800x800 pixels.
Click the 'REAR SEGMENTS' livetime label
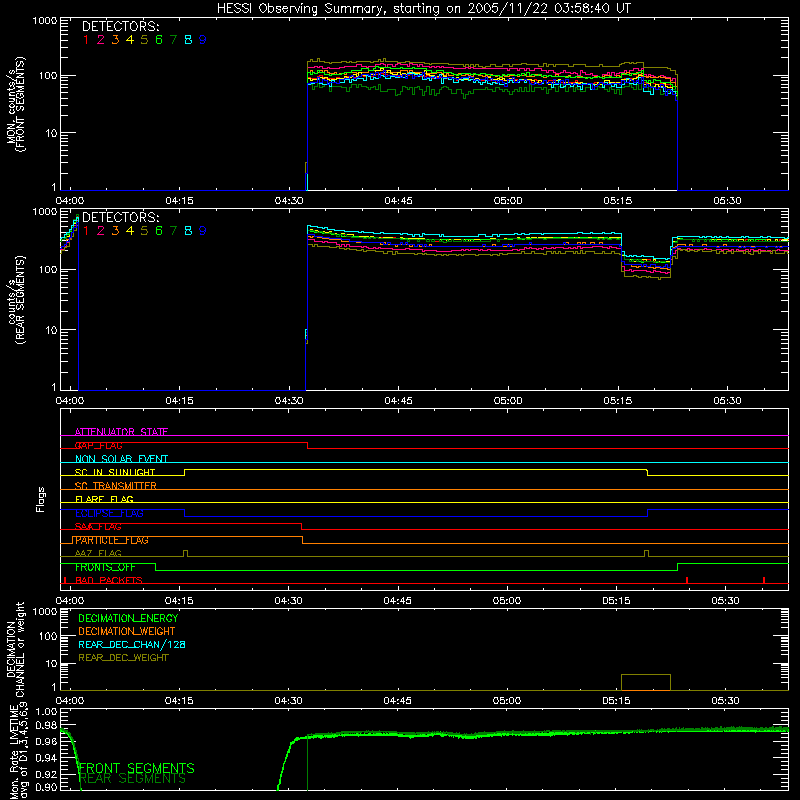pos(133,779)
